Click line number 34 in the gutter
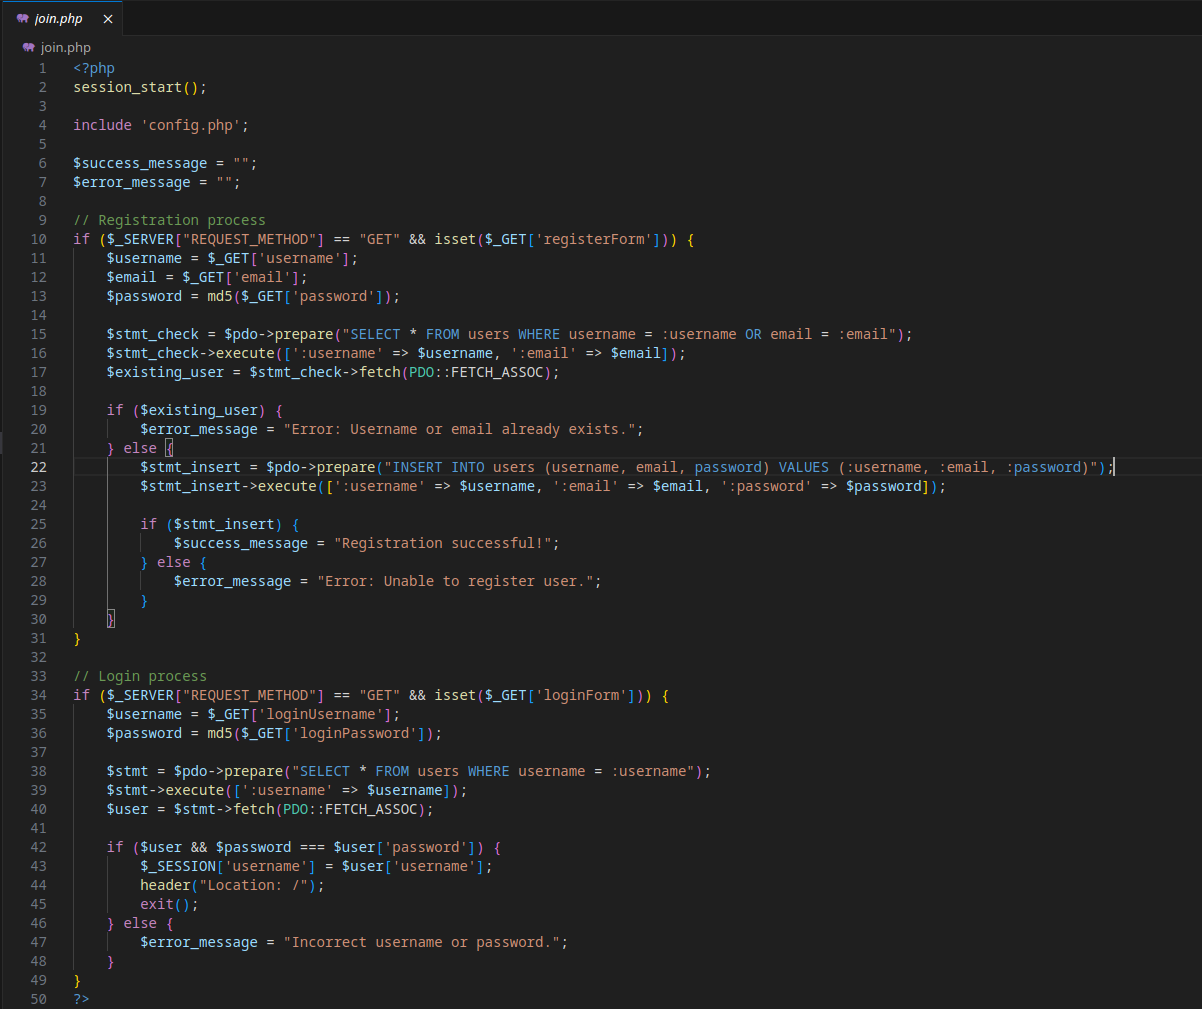This screenshot has width=1202, height=1009. (x=38, y=695)
